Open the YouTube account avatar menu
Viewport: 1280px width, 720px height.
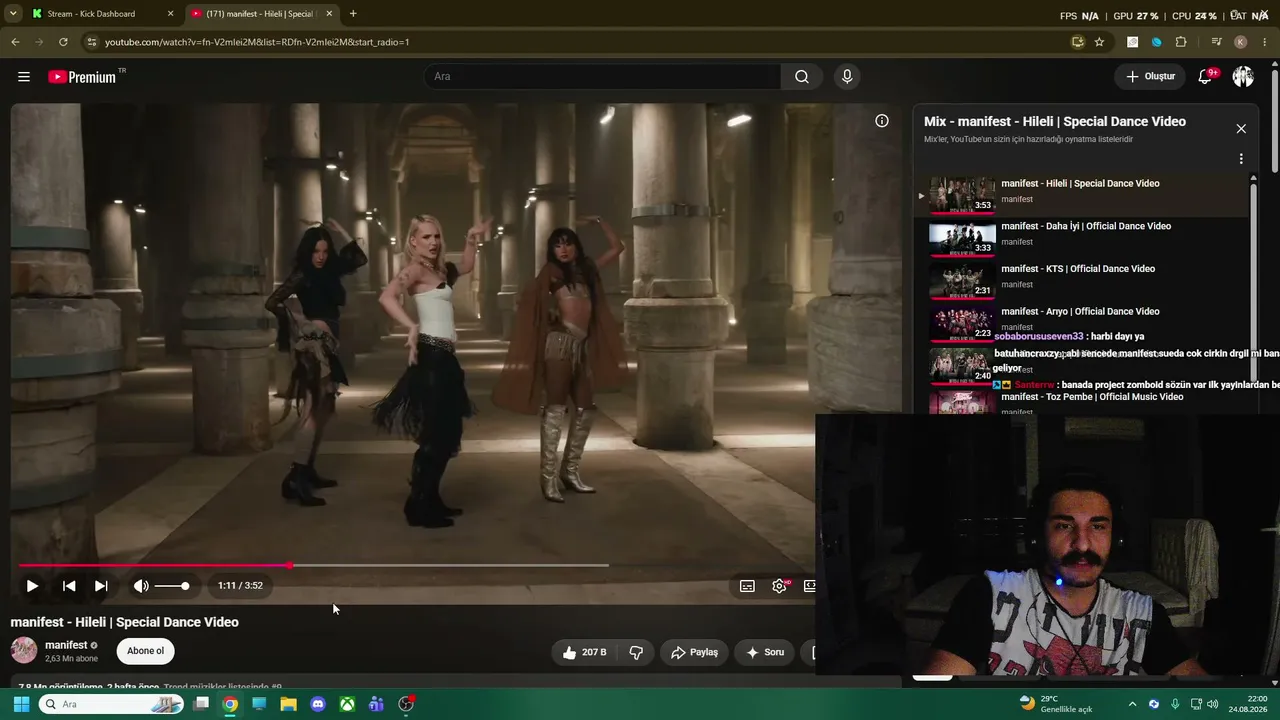point(1243,77)
